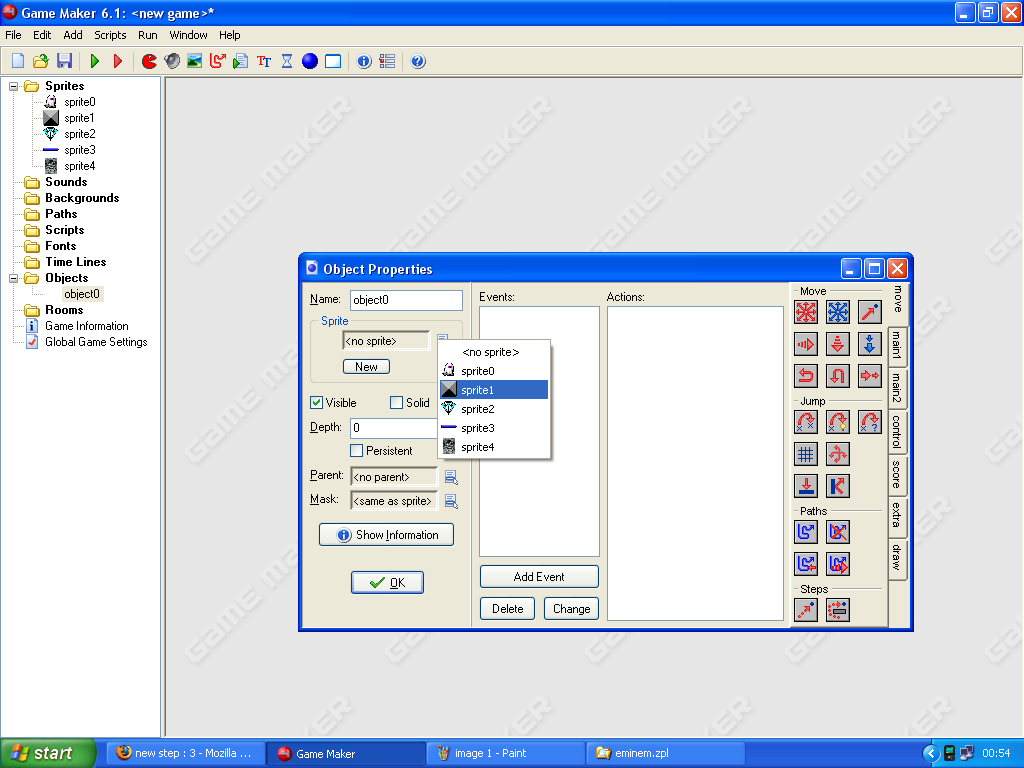Switch to the score actions tab

pos(897,475)
